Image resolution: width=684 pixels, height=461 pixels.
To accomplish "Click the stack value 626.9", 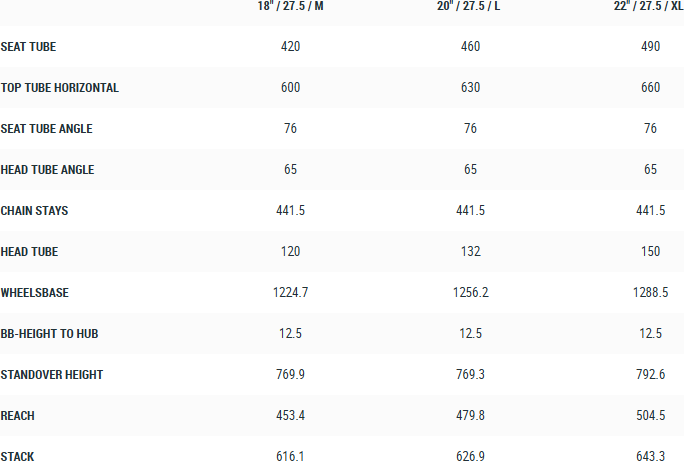I will coord(470,457).
